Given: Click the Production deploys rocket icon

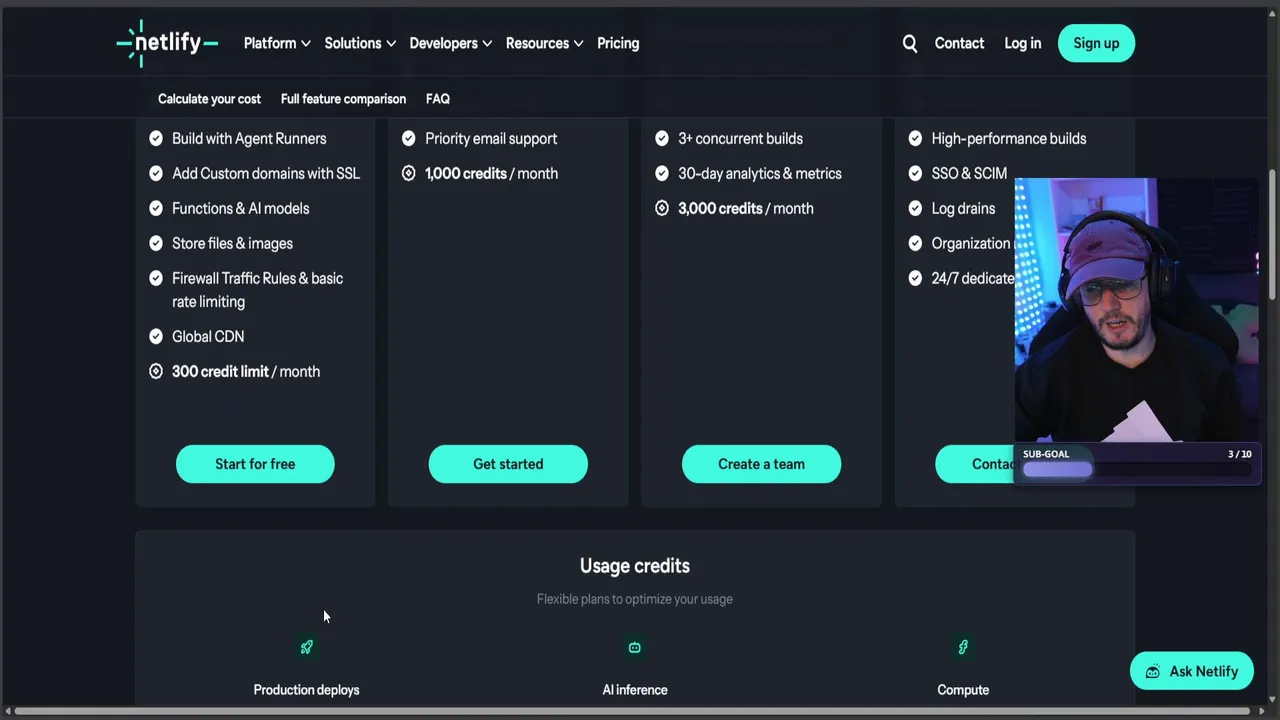Looking at the screenshot, I should (x=307, y=648).
